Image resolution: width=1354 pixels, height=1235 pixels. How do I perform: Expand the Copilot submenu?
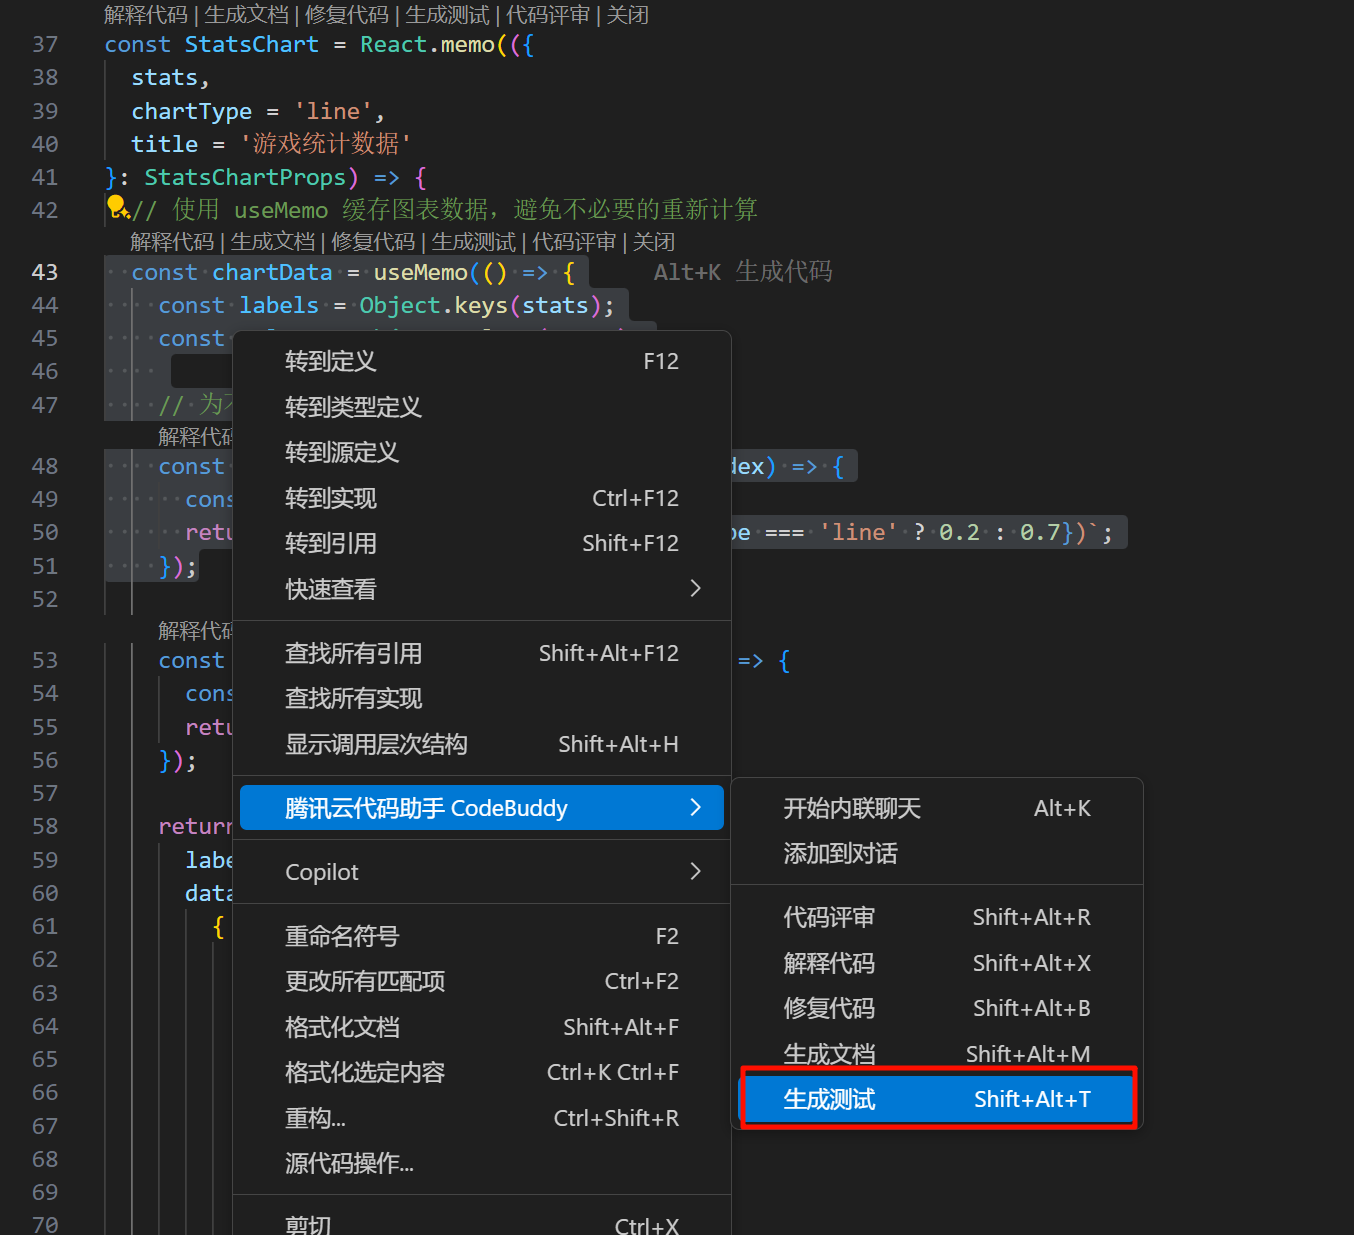[x=695, y=872]
